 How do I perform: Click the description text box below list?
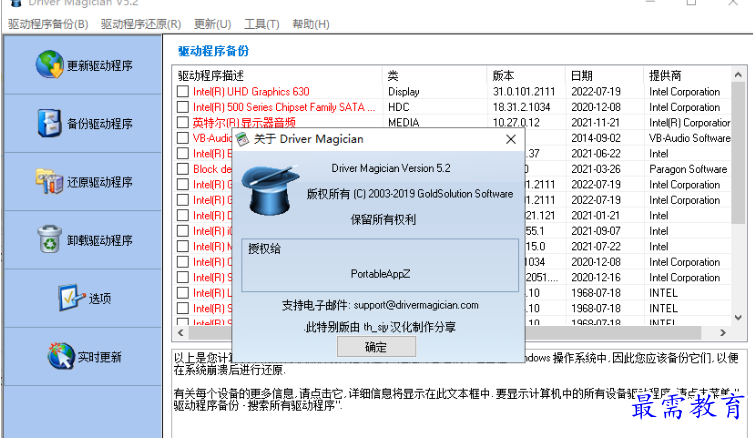click(x=459, y=394)
